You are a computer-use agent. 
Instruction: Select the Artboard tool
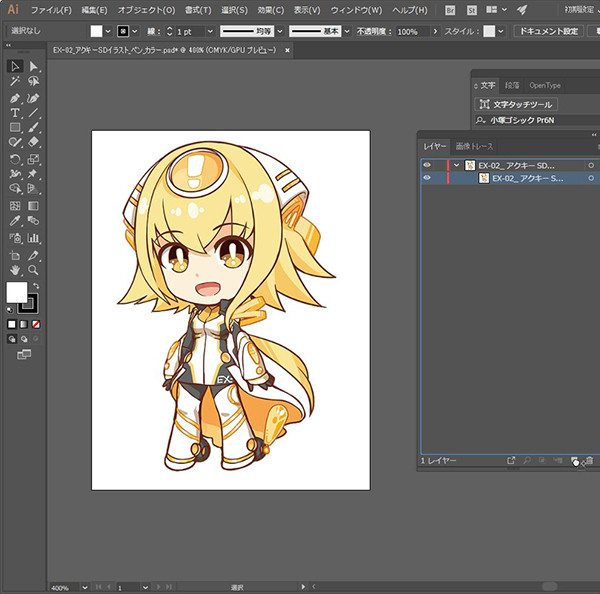click(x=15, y=255)
